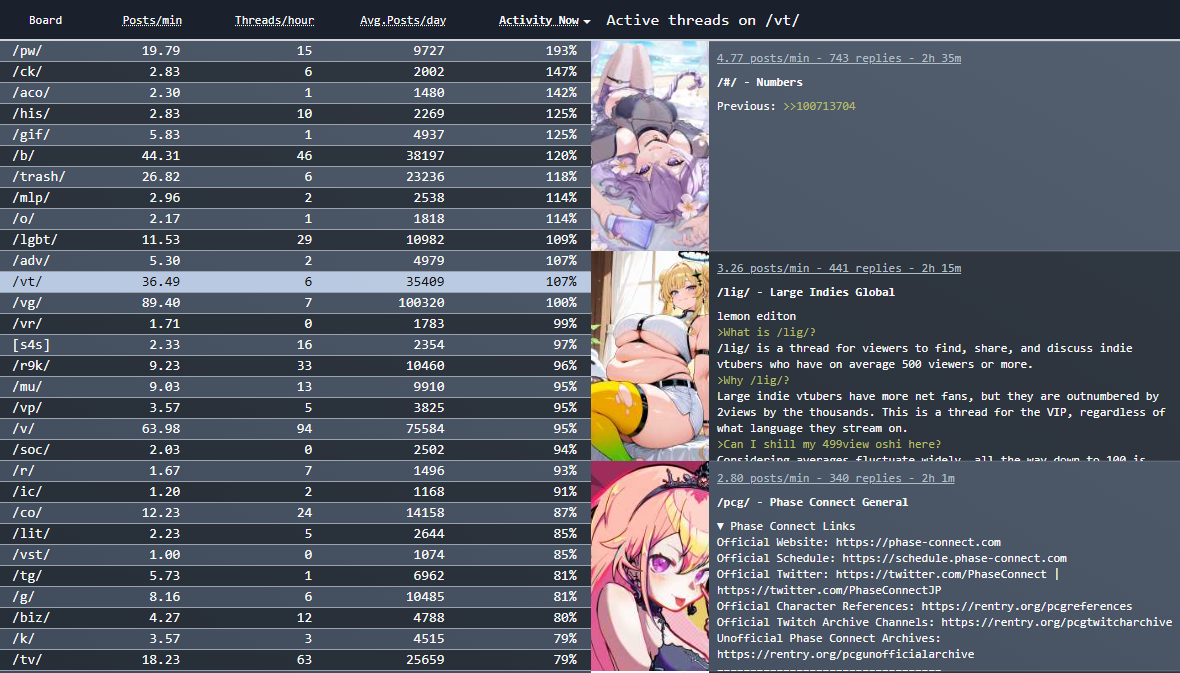Select the /lgbt/ board row
The image size is (1180, 673).
coord(295,239)
